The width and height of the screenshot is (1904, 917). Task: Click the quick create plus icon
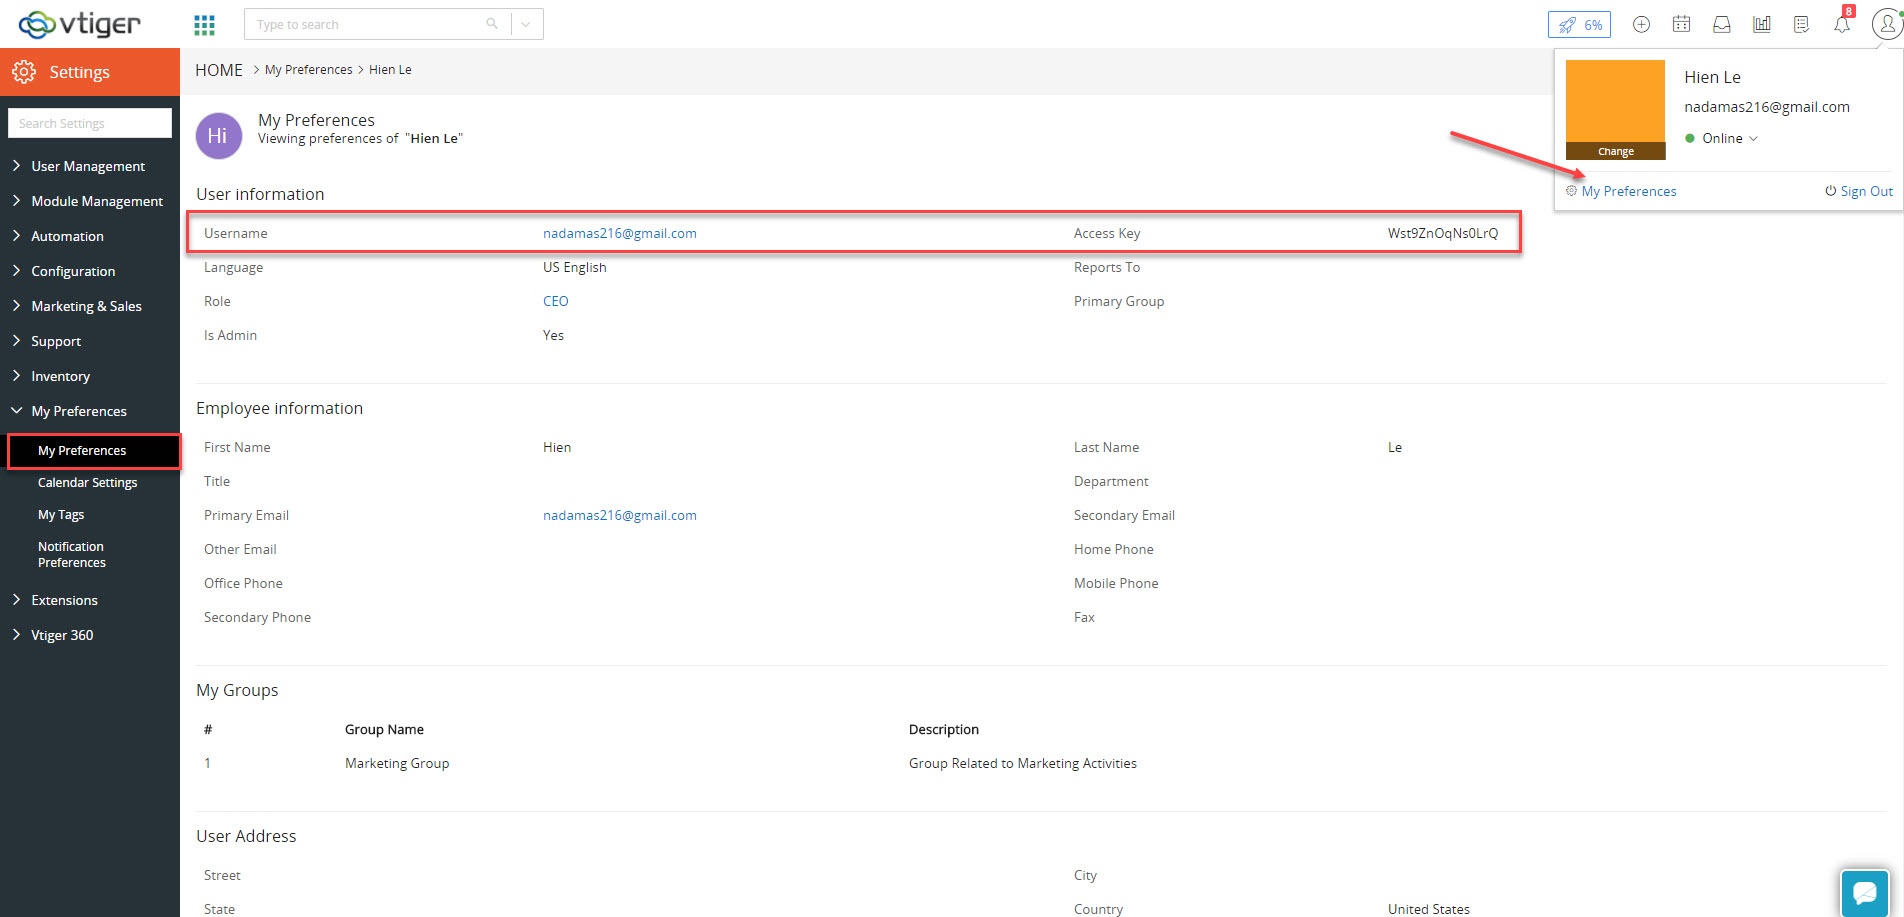1641,24
